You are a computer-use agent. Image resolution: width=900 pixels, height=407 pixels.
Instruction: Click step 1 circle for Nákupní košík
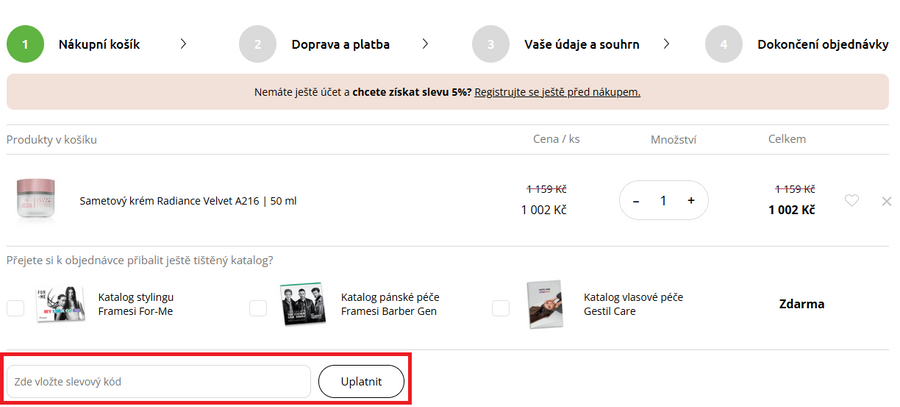[25, 44]
